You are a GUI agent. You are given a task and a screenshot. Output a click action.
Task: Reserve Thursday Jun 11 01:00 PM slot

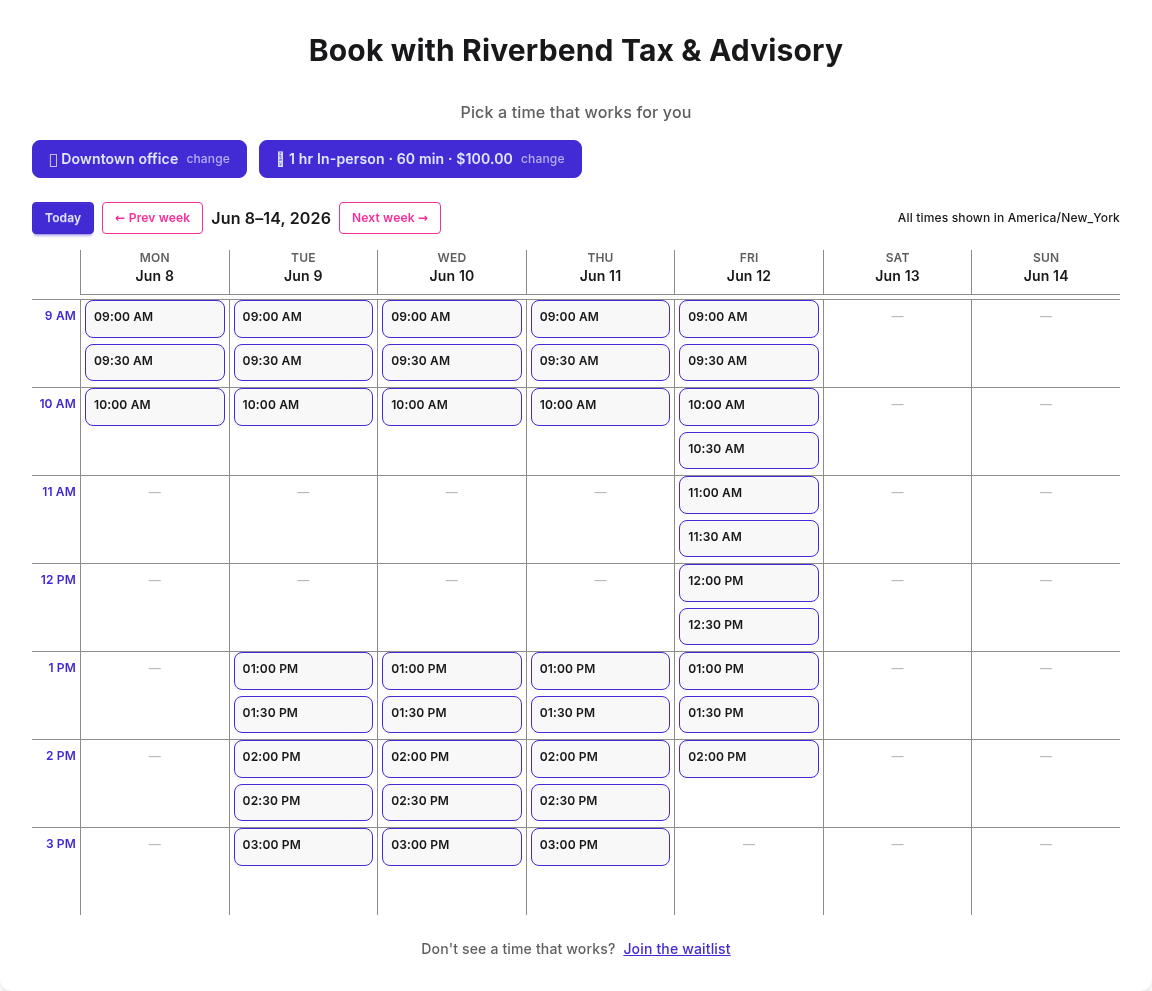pyautogui.click(x=600, y=671)
